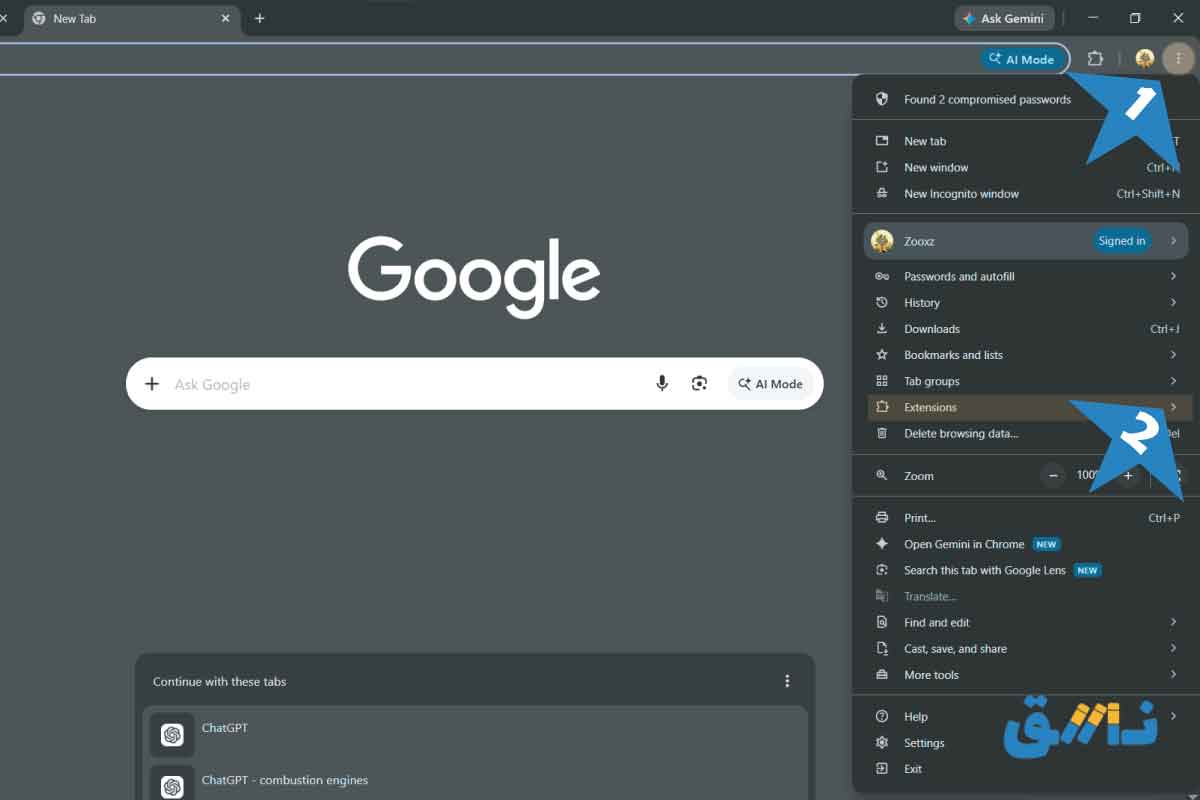Click the Google logo
This screenshot has width=1200, height=800.
[474, 277]
